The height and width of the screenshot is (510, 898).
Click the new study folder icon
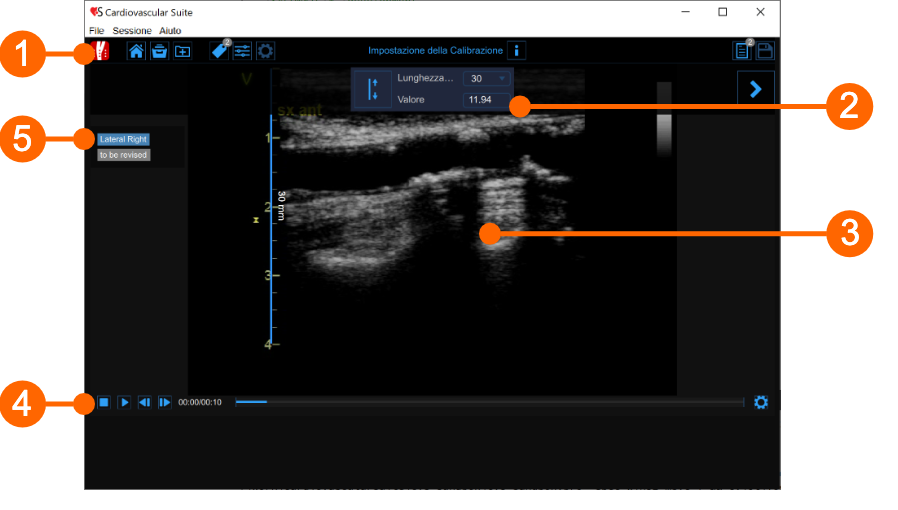(x=182, y=52)
